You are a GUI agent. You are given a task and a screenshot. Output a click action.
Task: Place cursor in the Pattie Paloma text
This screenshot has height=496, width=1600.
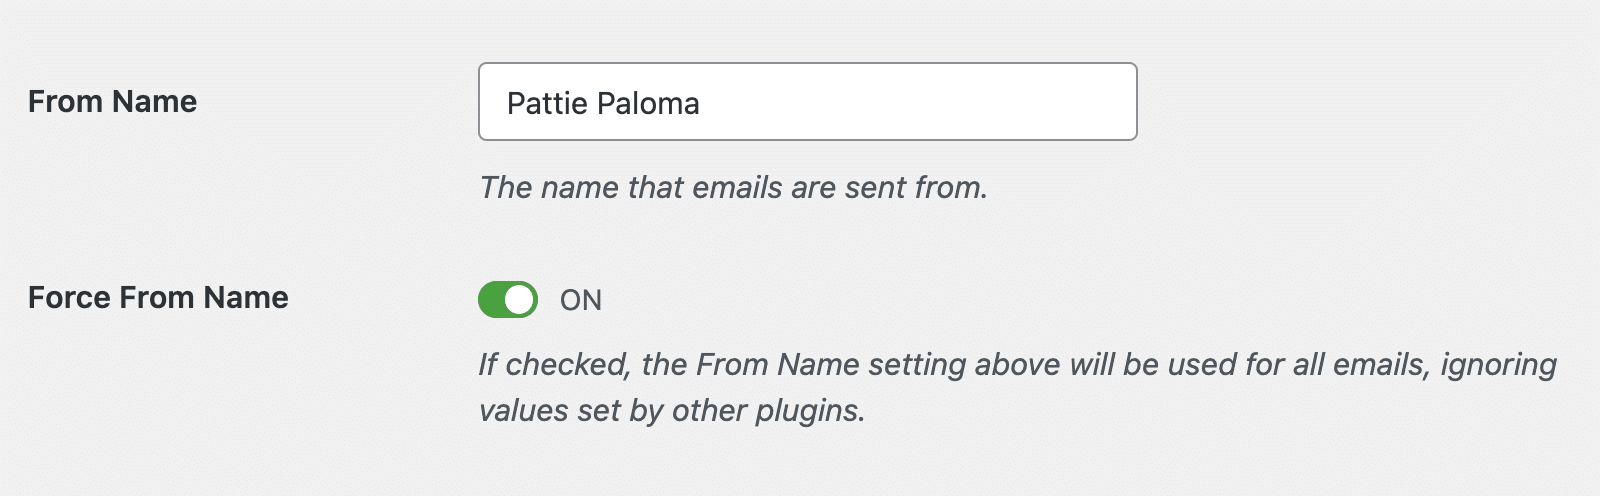[x=603, y=104]
